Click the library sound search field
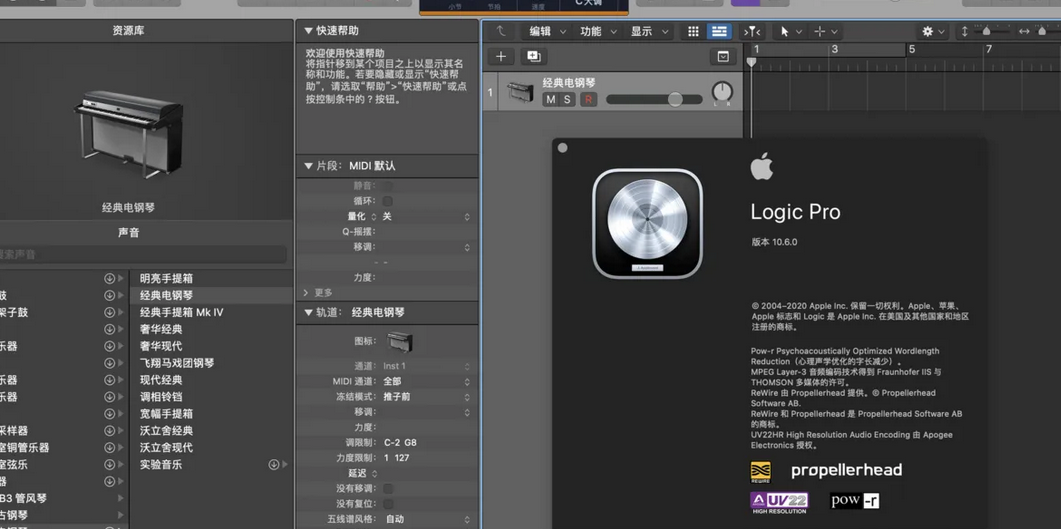 coord(143,254)
